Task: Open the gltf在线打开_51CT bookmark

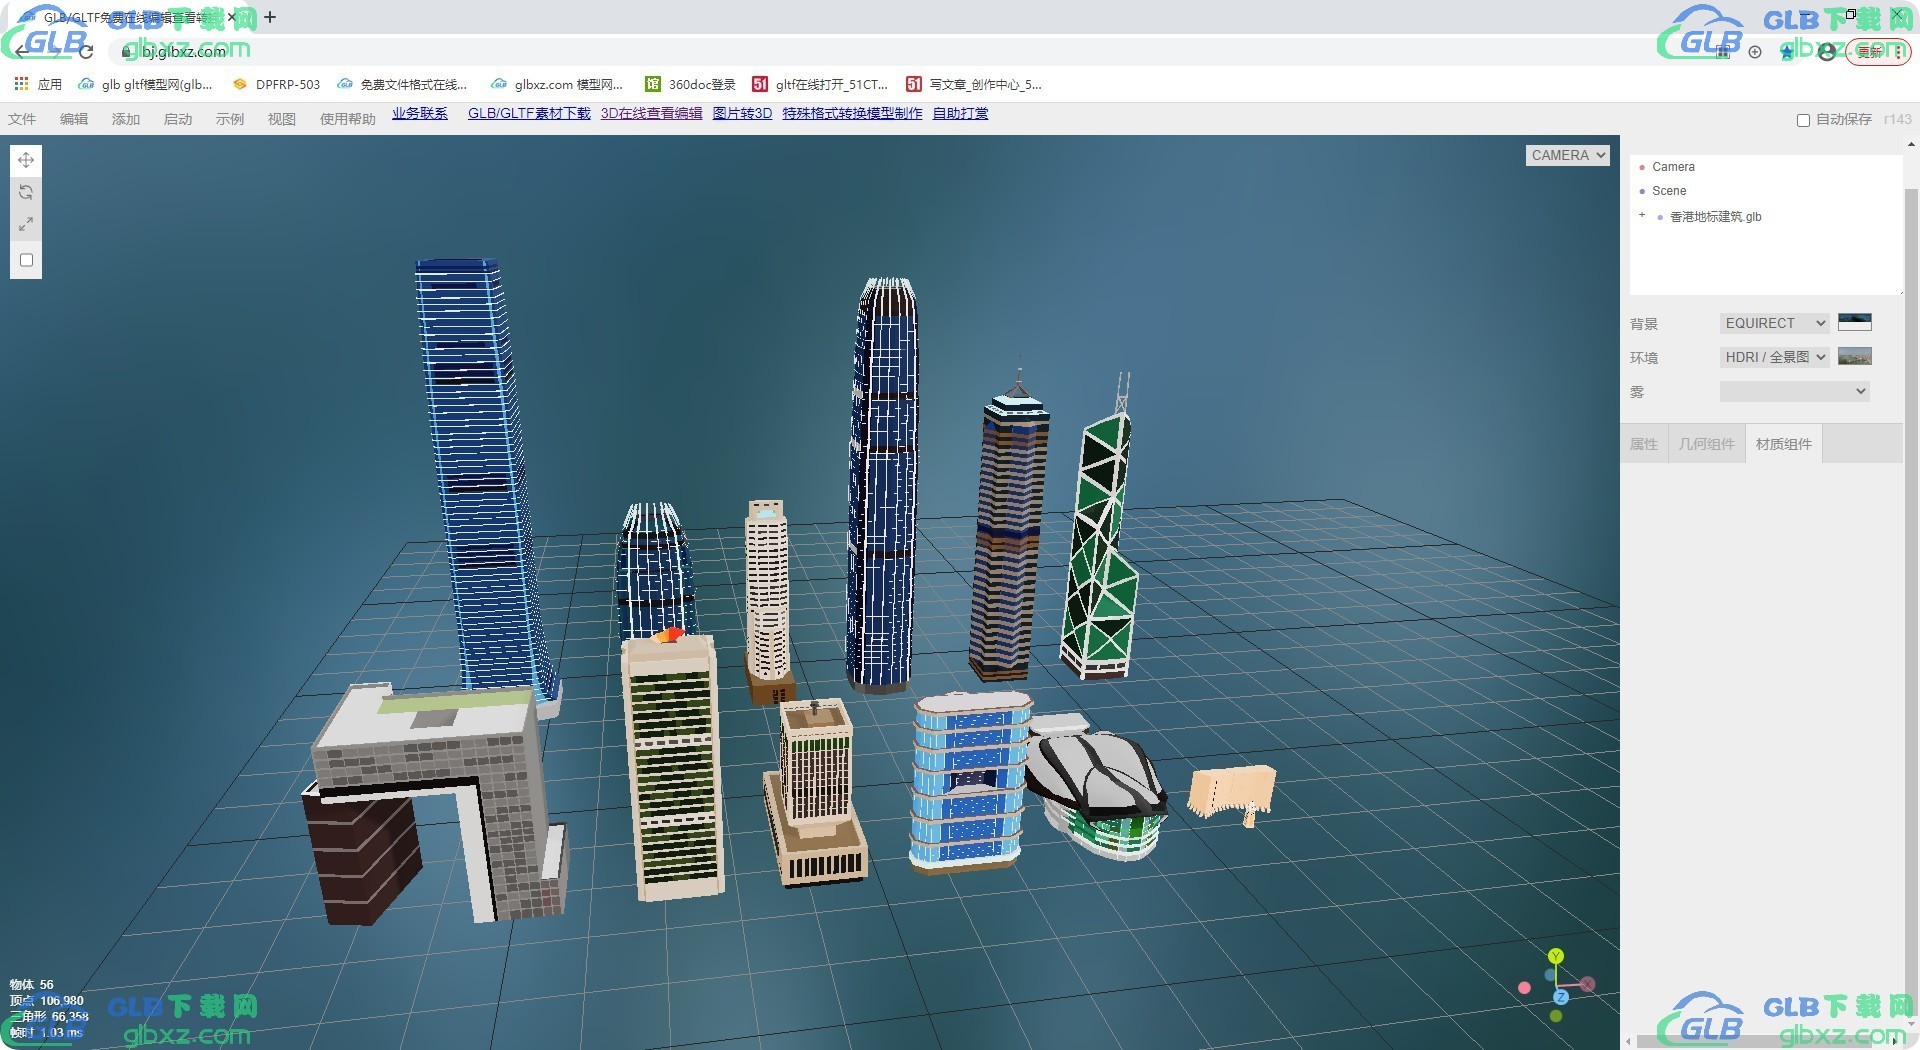Action: (821, 84)
